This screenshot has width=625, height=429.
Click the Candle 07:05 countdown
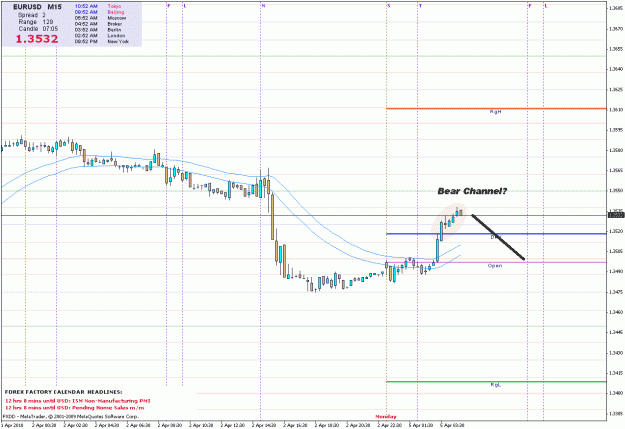point(38,29)
